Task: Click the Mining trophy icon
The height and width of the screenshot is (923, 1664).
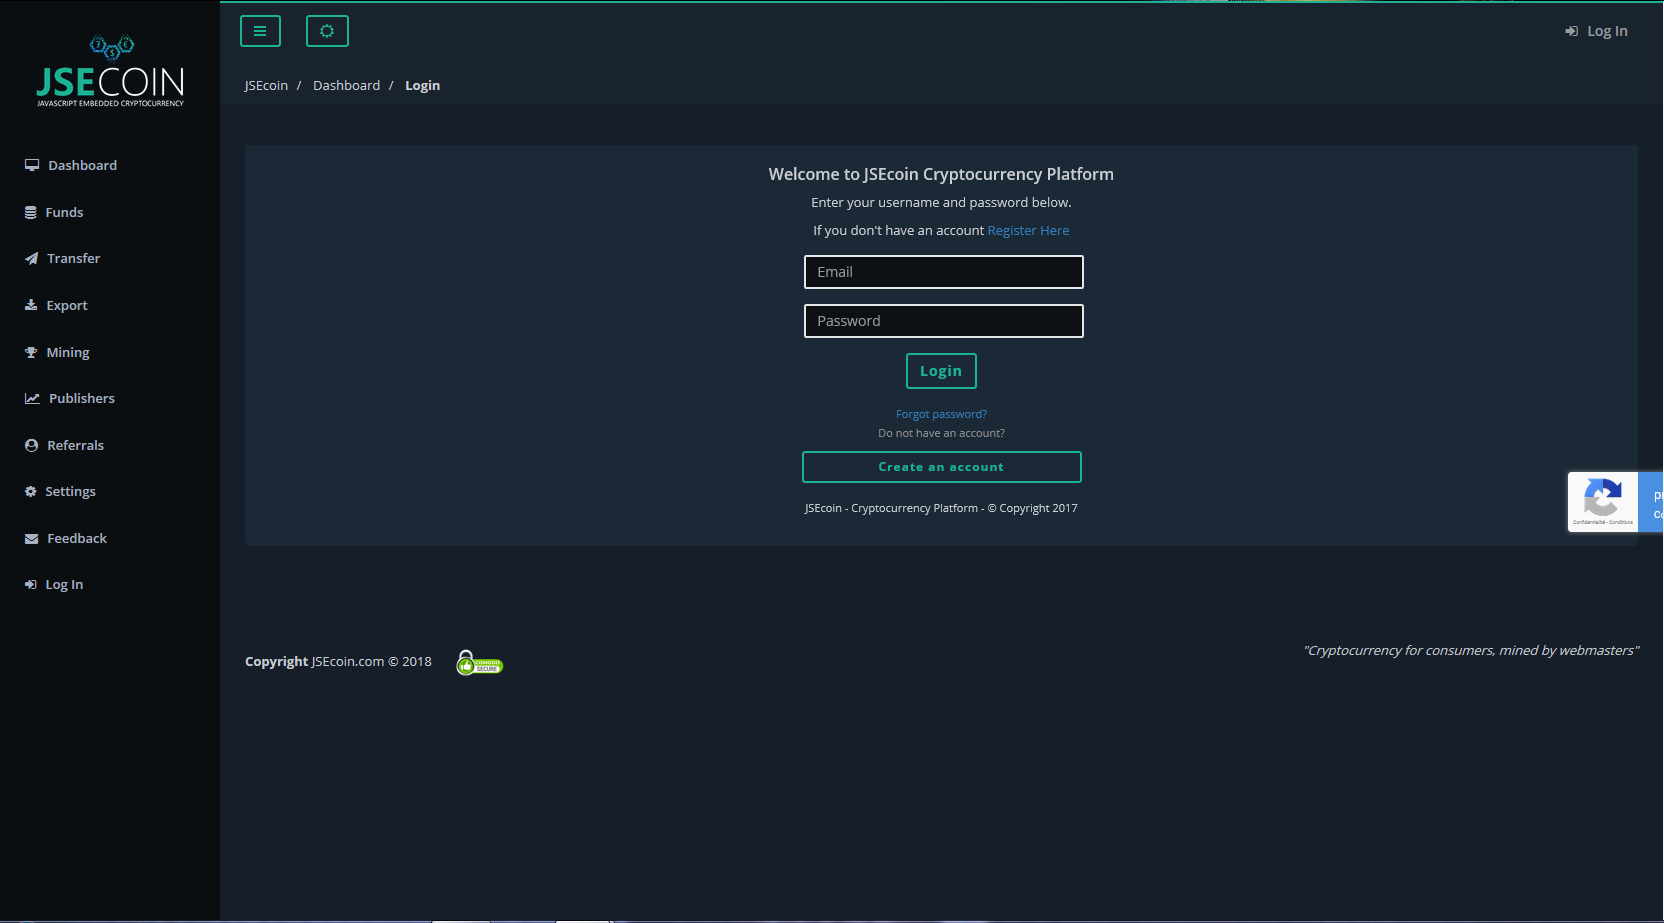Action: pos(31,352)
